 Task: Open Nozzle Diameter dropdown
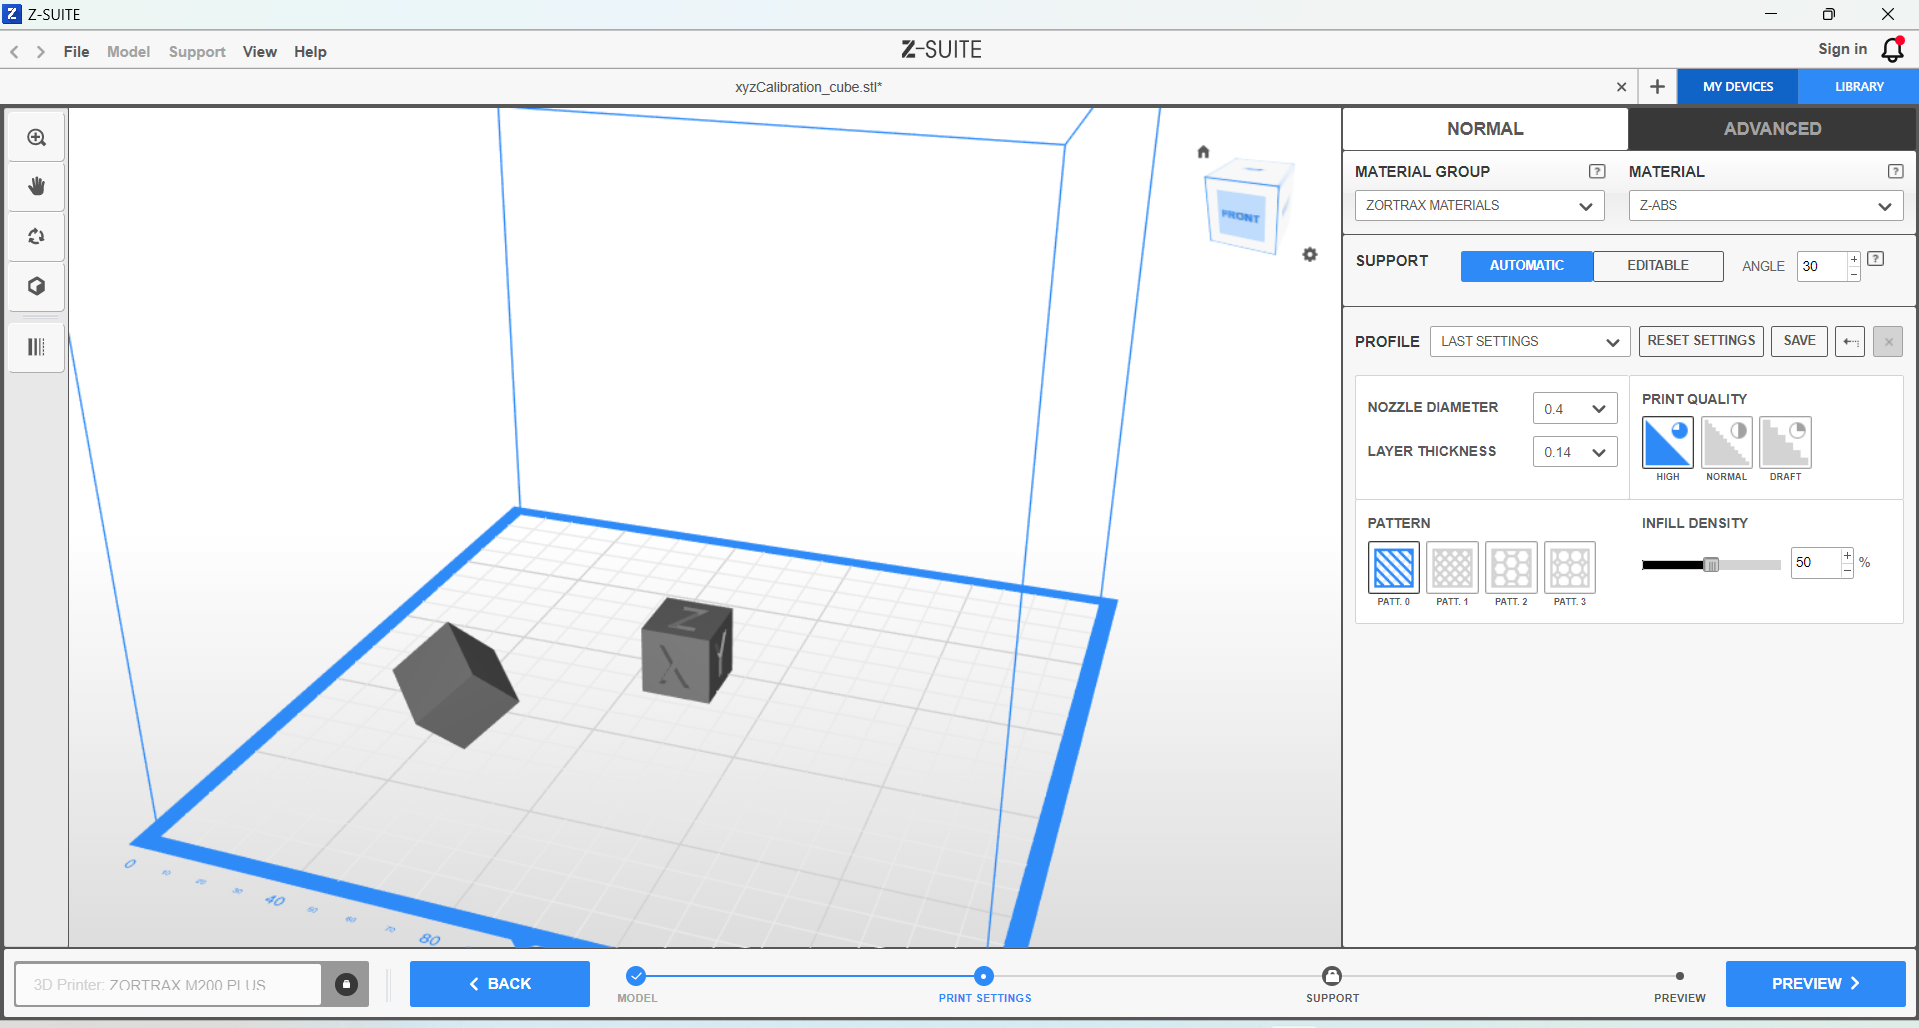pos(1575,409)
